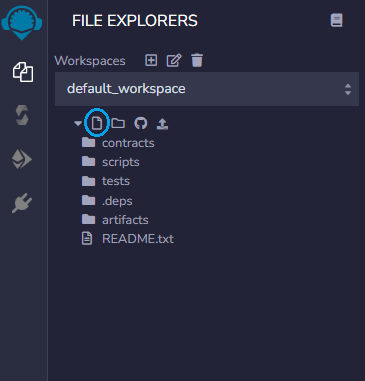Publish files to GitHub gist icon
The image size is (365, 381).
pos(141,123)
